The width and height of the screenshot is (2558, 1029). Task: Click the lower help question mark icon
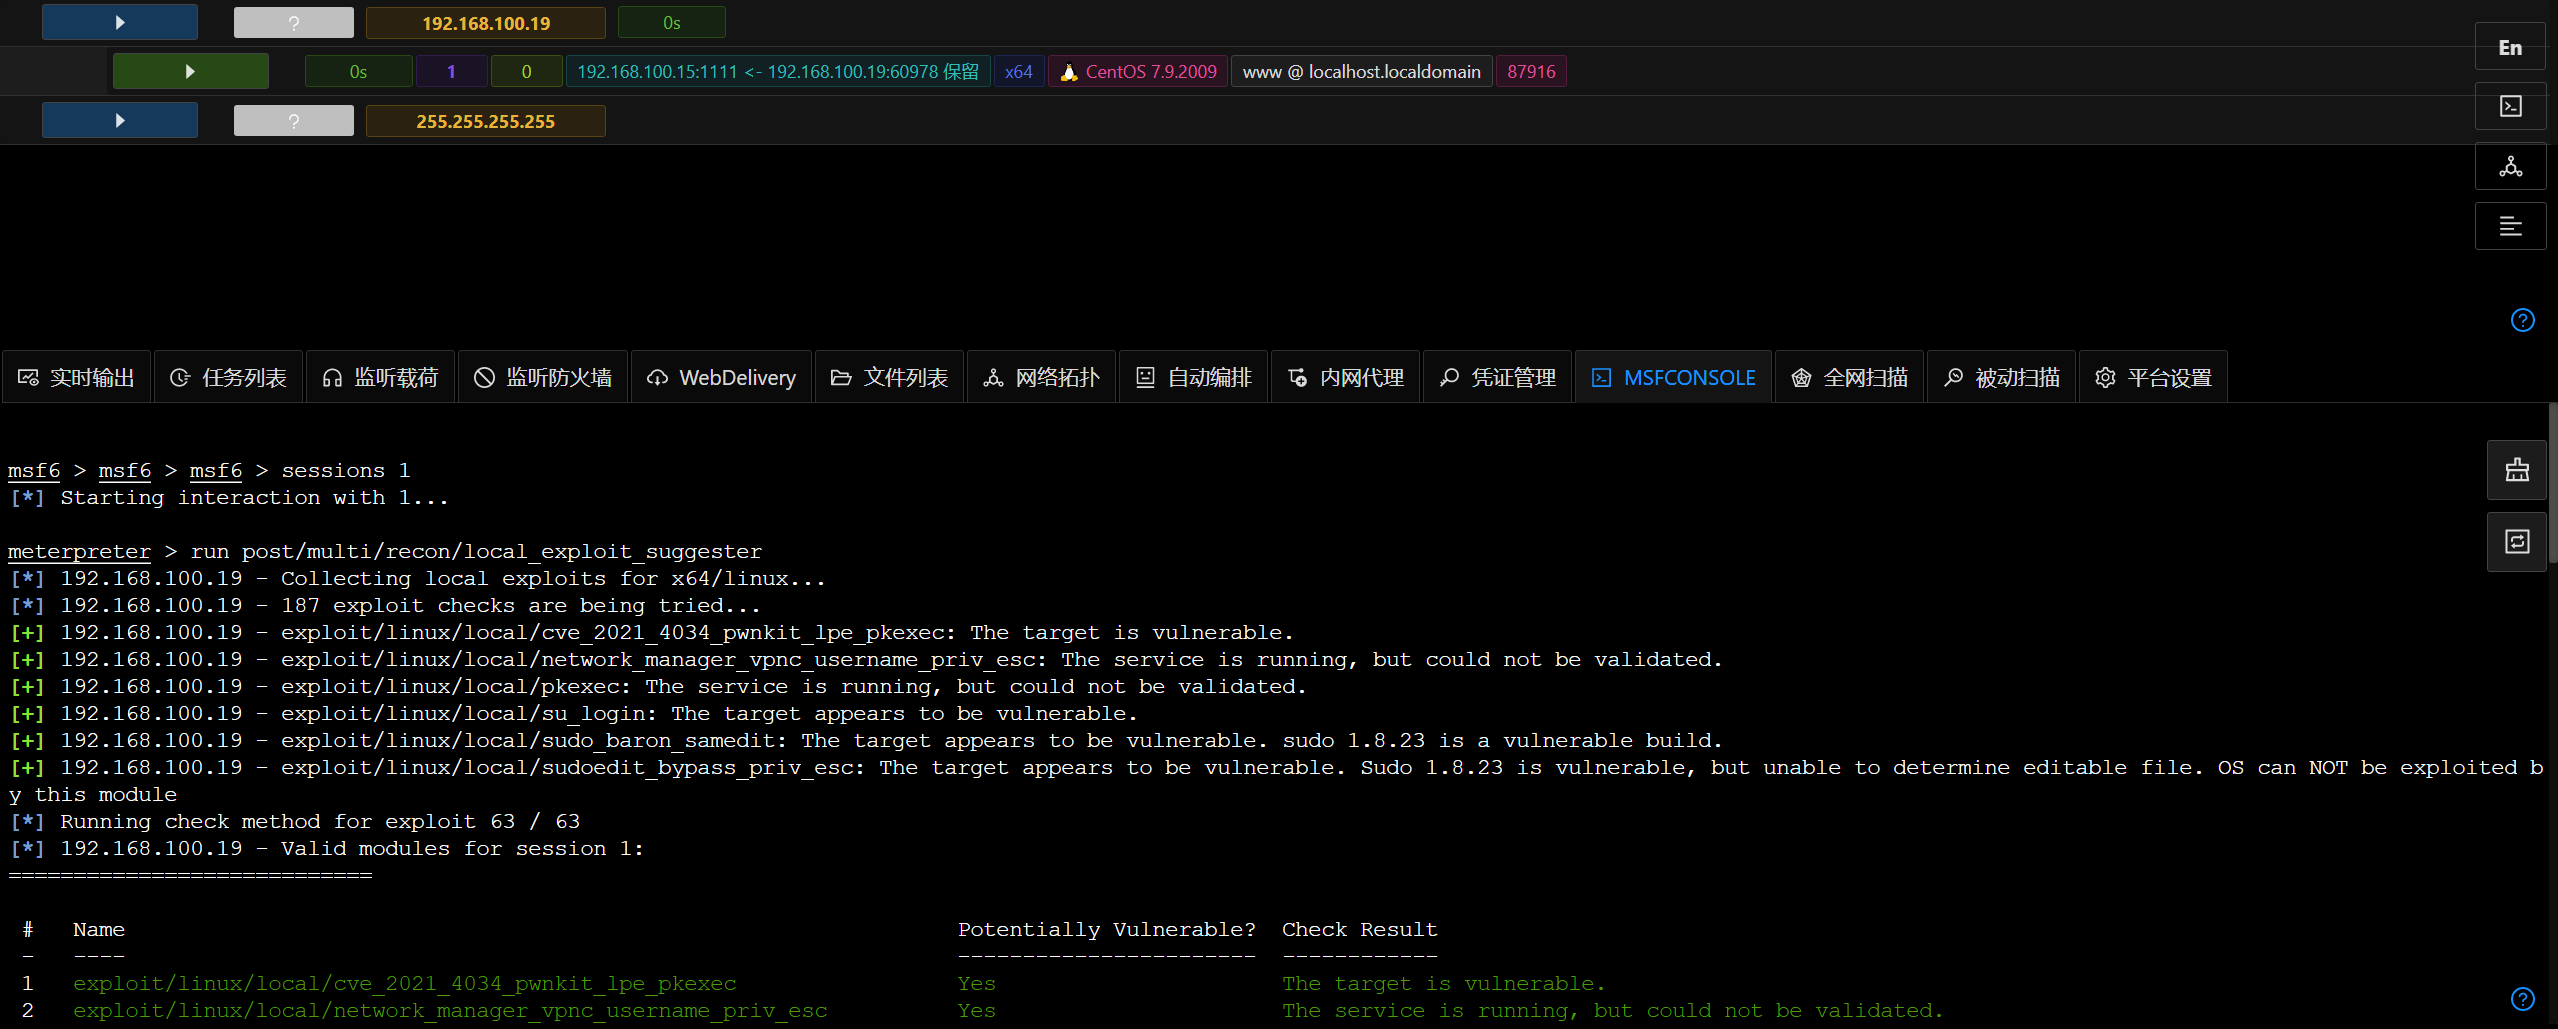pos(2522,998)
